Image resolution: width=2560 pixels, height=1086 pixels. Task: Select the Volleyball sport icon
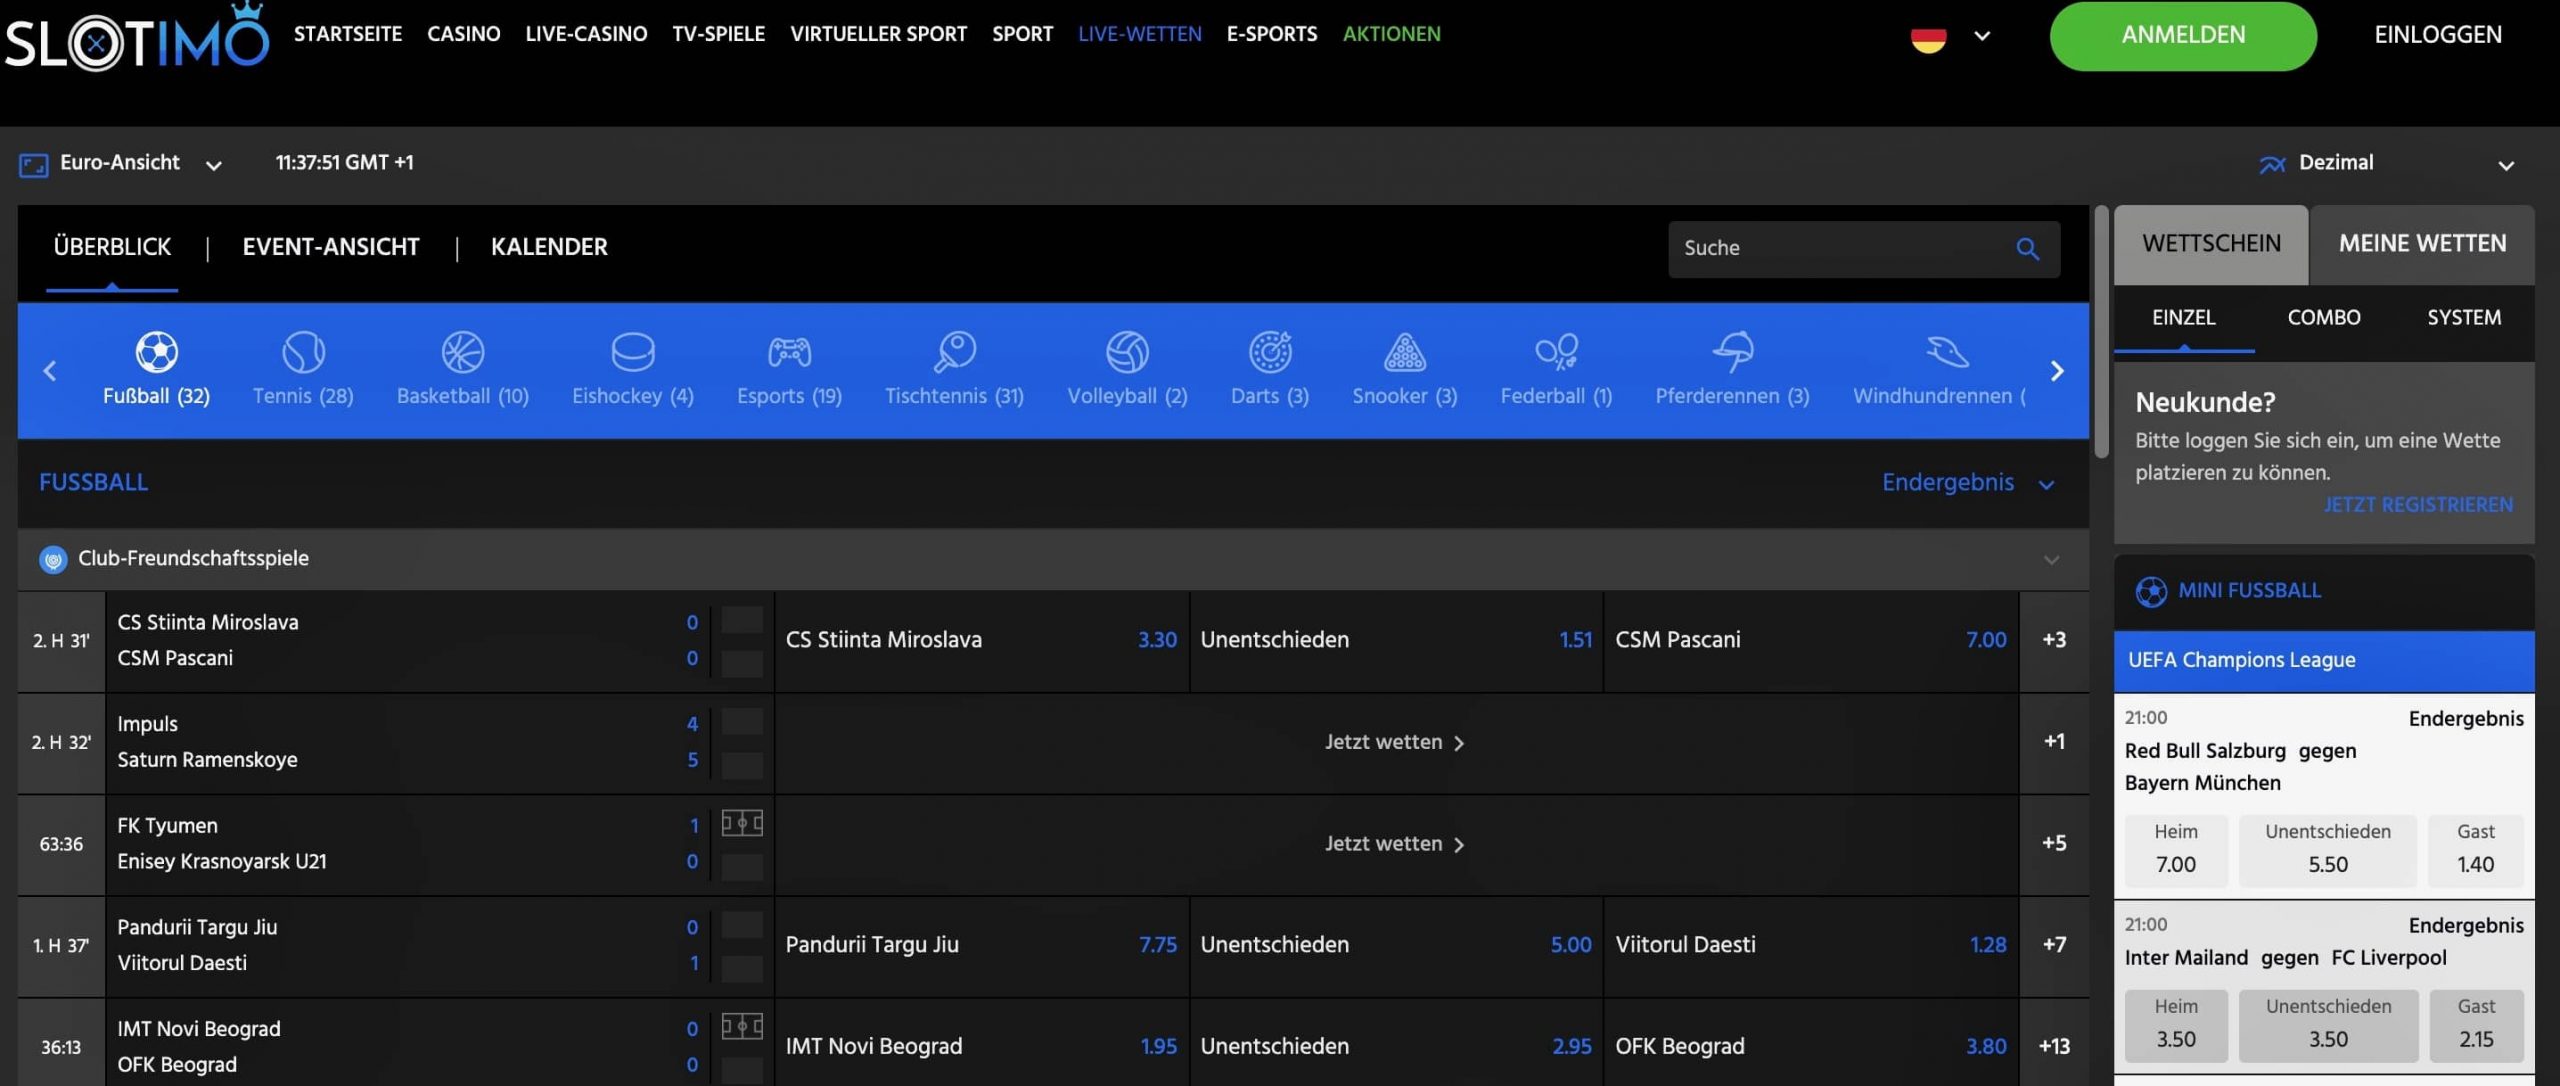[x=1127, y=352]
